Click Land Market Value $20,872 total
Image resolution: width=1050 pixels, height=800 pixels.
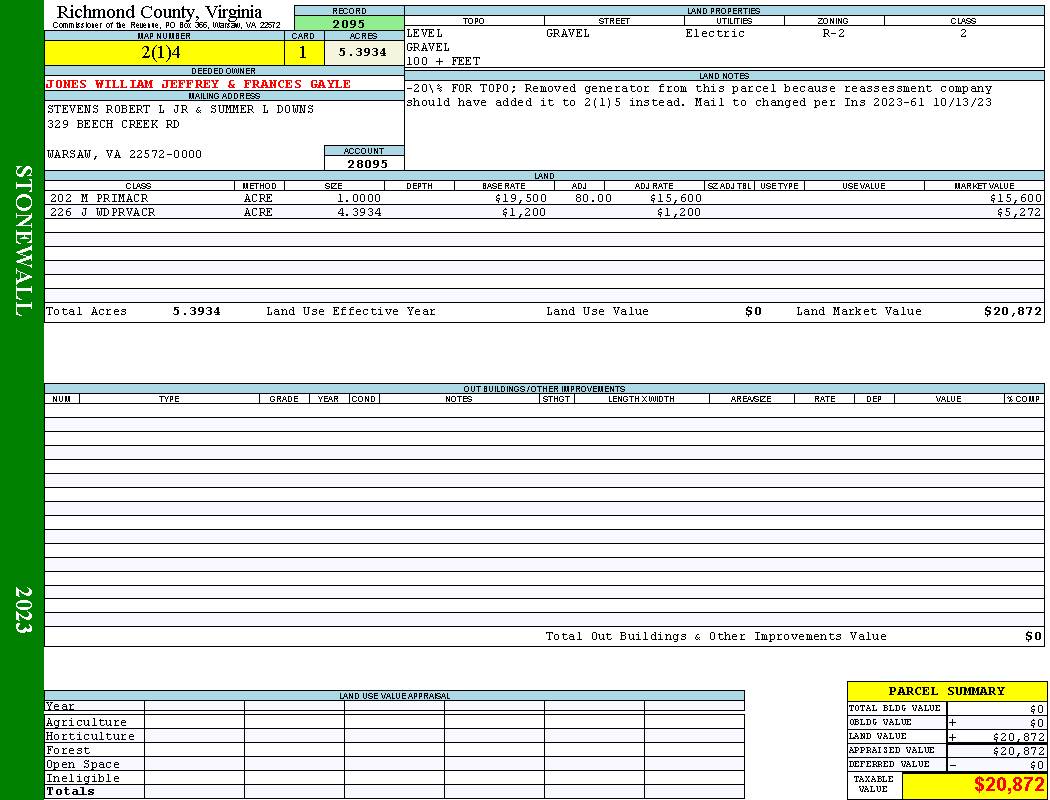pyautogui.click(x=1013, y=311)
